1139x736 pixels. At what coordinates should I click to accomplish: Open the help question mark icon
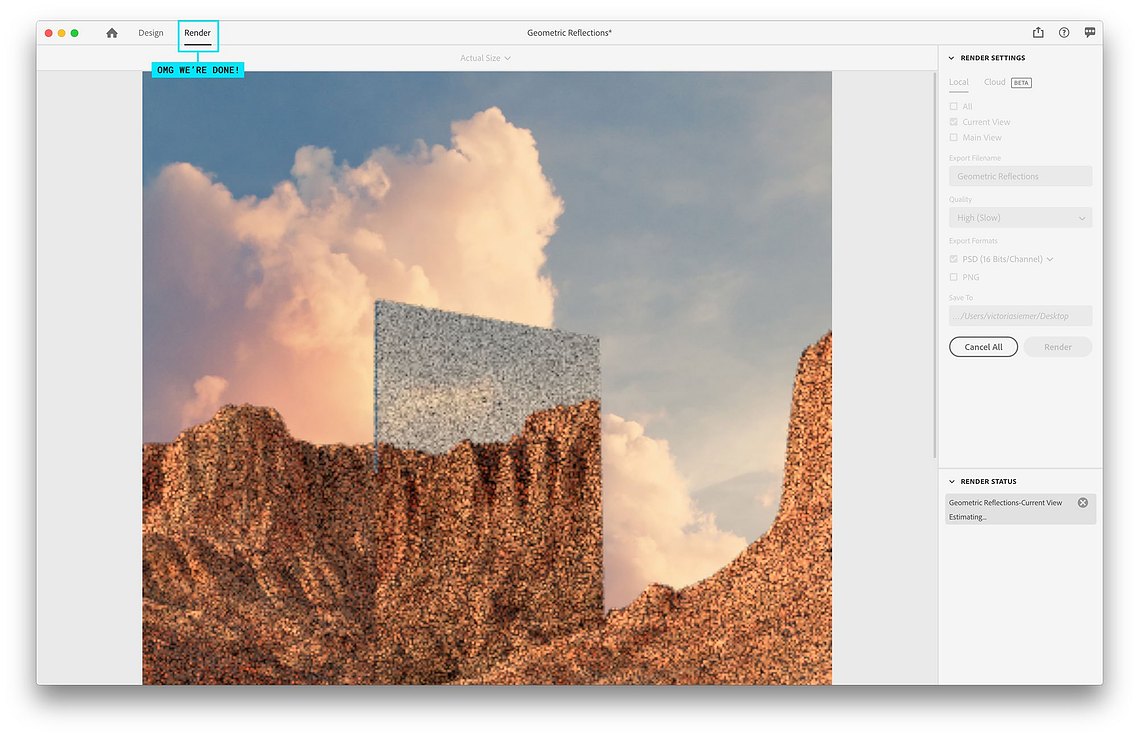click(1063, 33)
